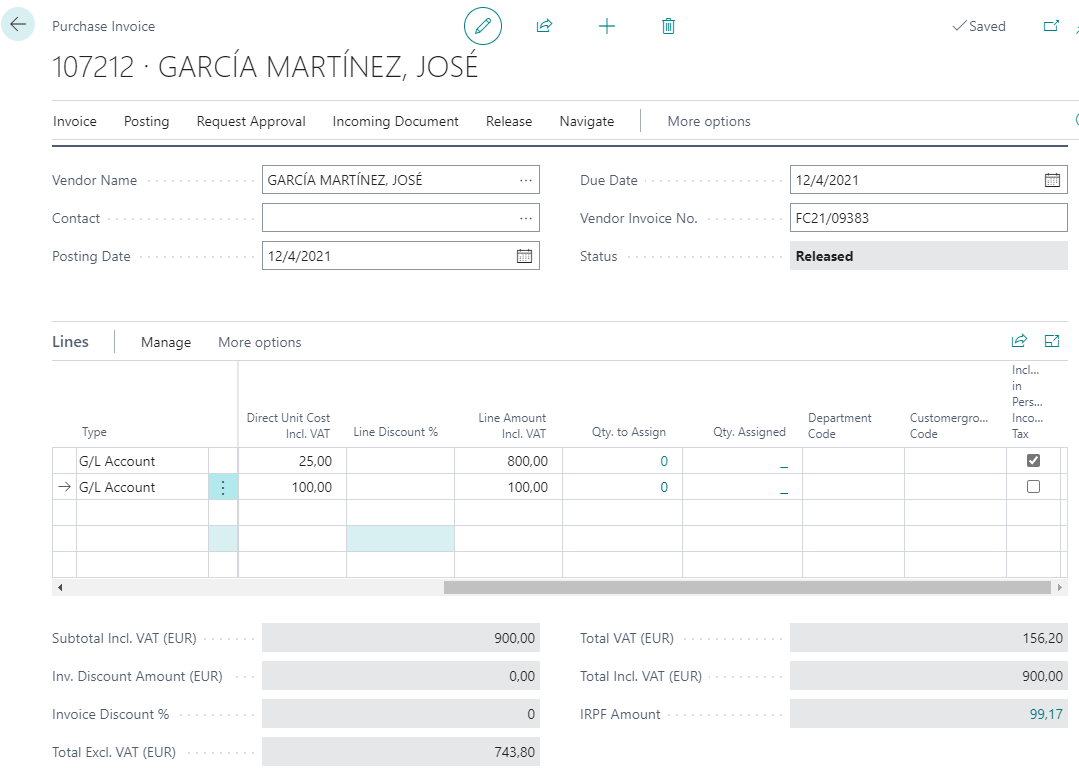
Task: Open Manage in Lines section
Action: (166, 342)
